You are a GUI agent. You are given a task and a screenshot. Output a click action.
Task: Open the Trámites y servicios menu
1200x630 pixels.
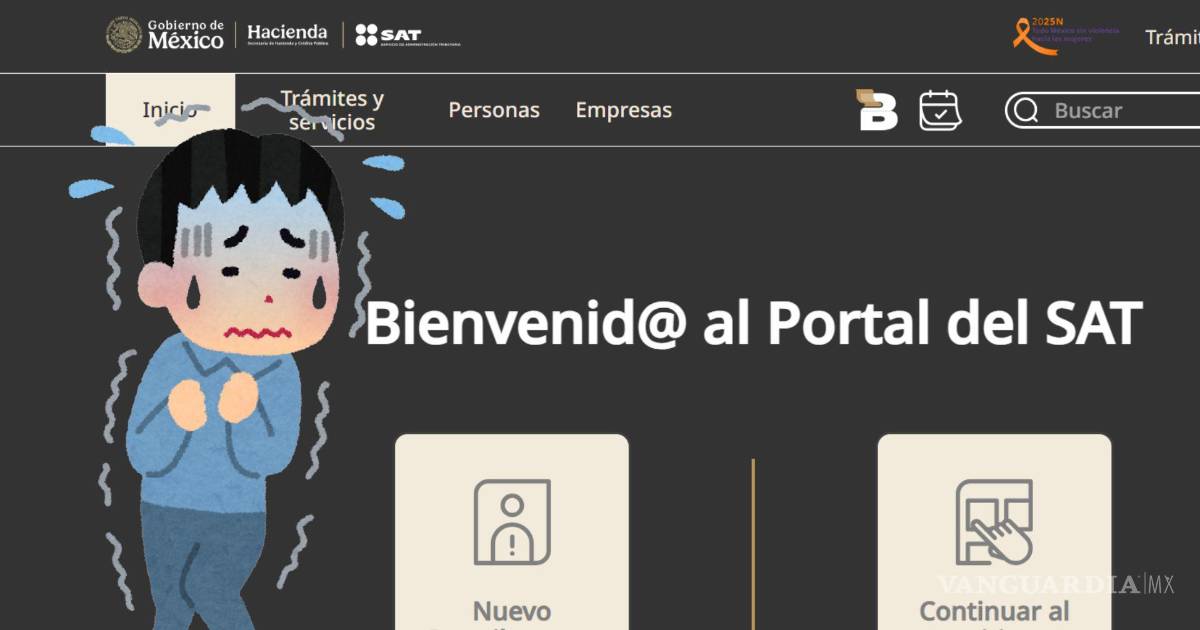tap(332, 110)
